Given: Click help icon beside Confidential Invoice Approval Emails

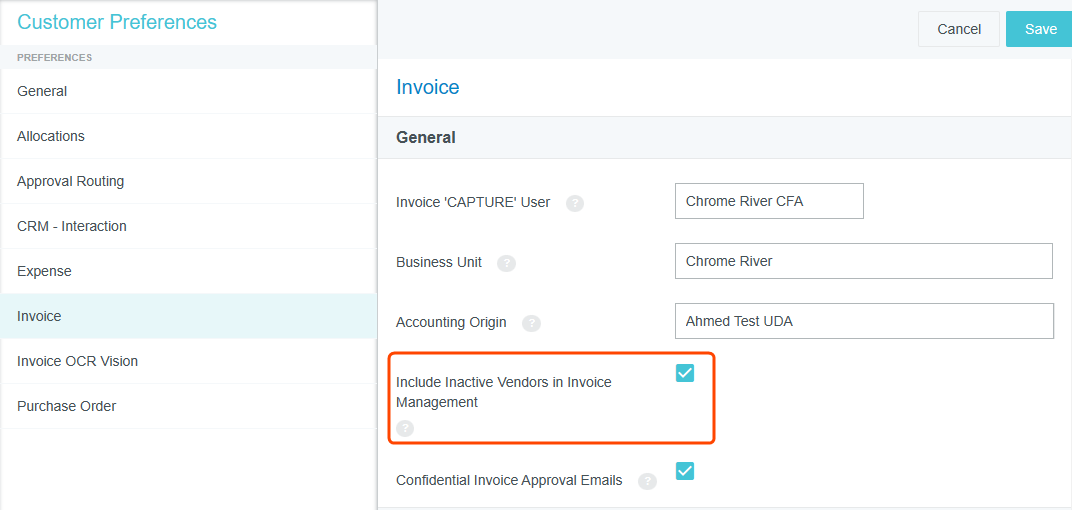Looking at the screenshot, I should pos(647,481).
